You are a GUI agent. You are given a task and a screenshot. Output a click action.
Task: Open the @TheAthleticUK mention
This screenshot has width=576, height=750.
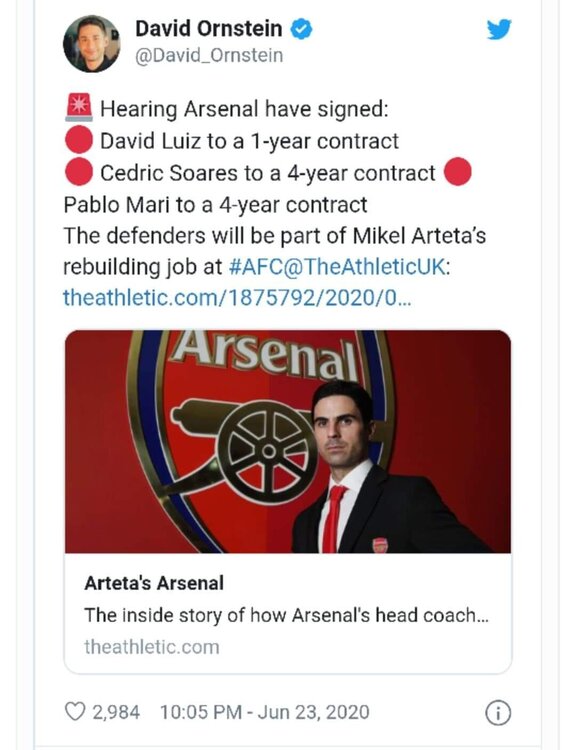pyautogui.click(x=365, y=266)
